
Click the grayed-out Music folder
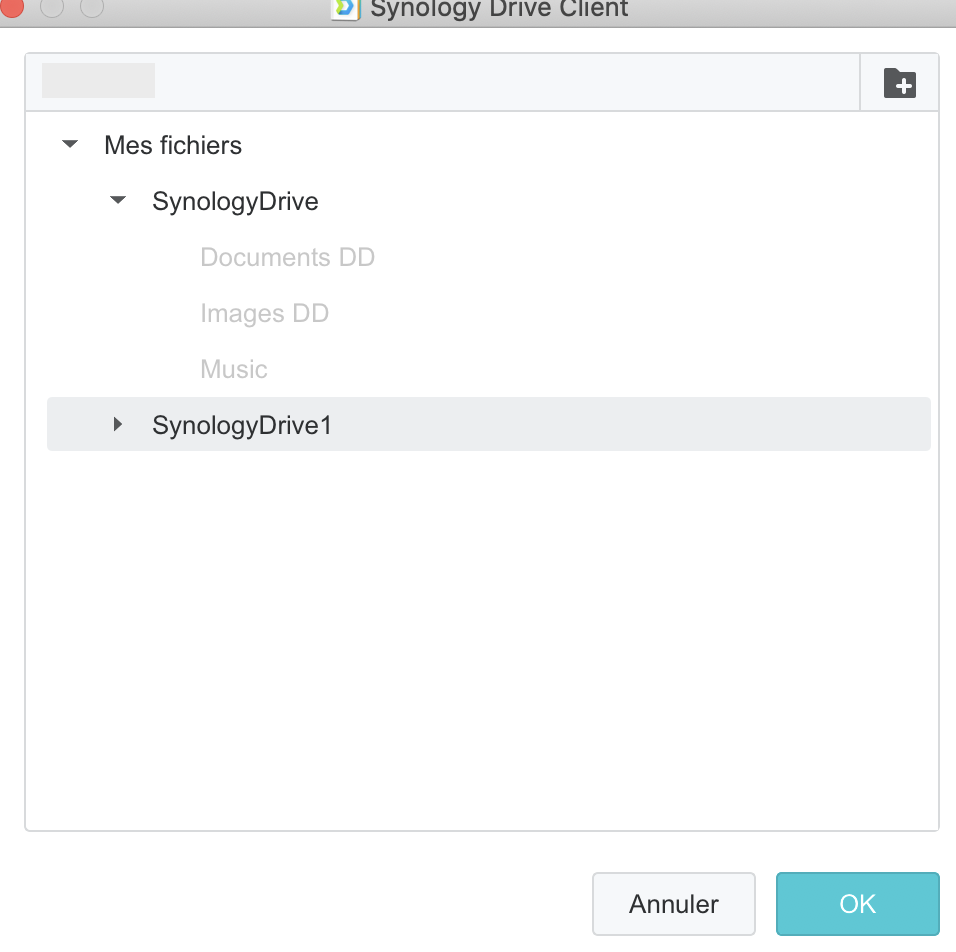pos(234,370)
